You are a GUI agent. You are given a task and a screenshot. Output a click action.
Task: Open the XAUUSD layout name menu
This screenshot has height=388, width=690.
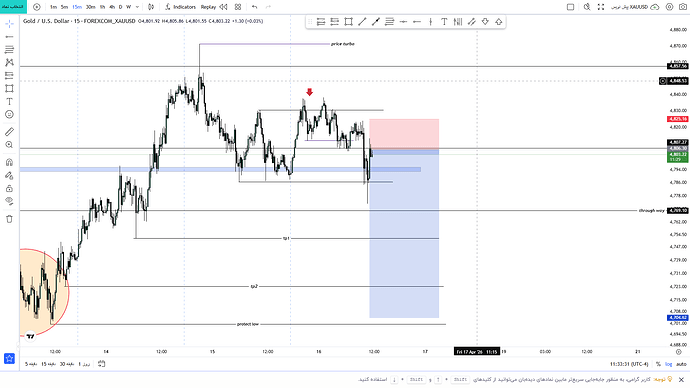click(x=629, y=7)
